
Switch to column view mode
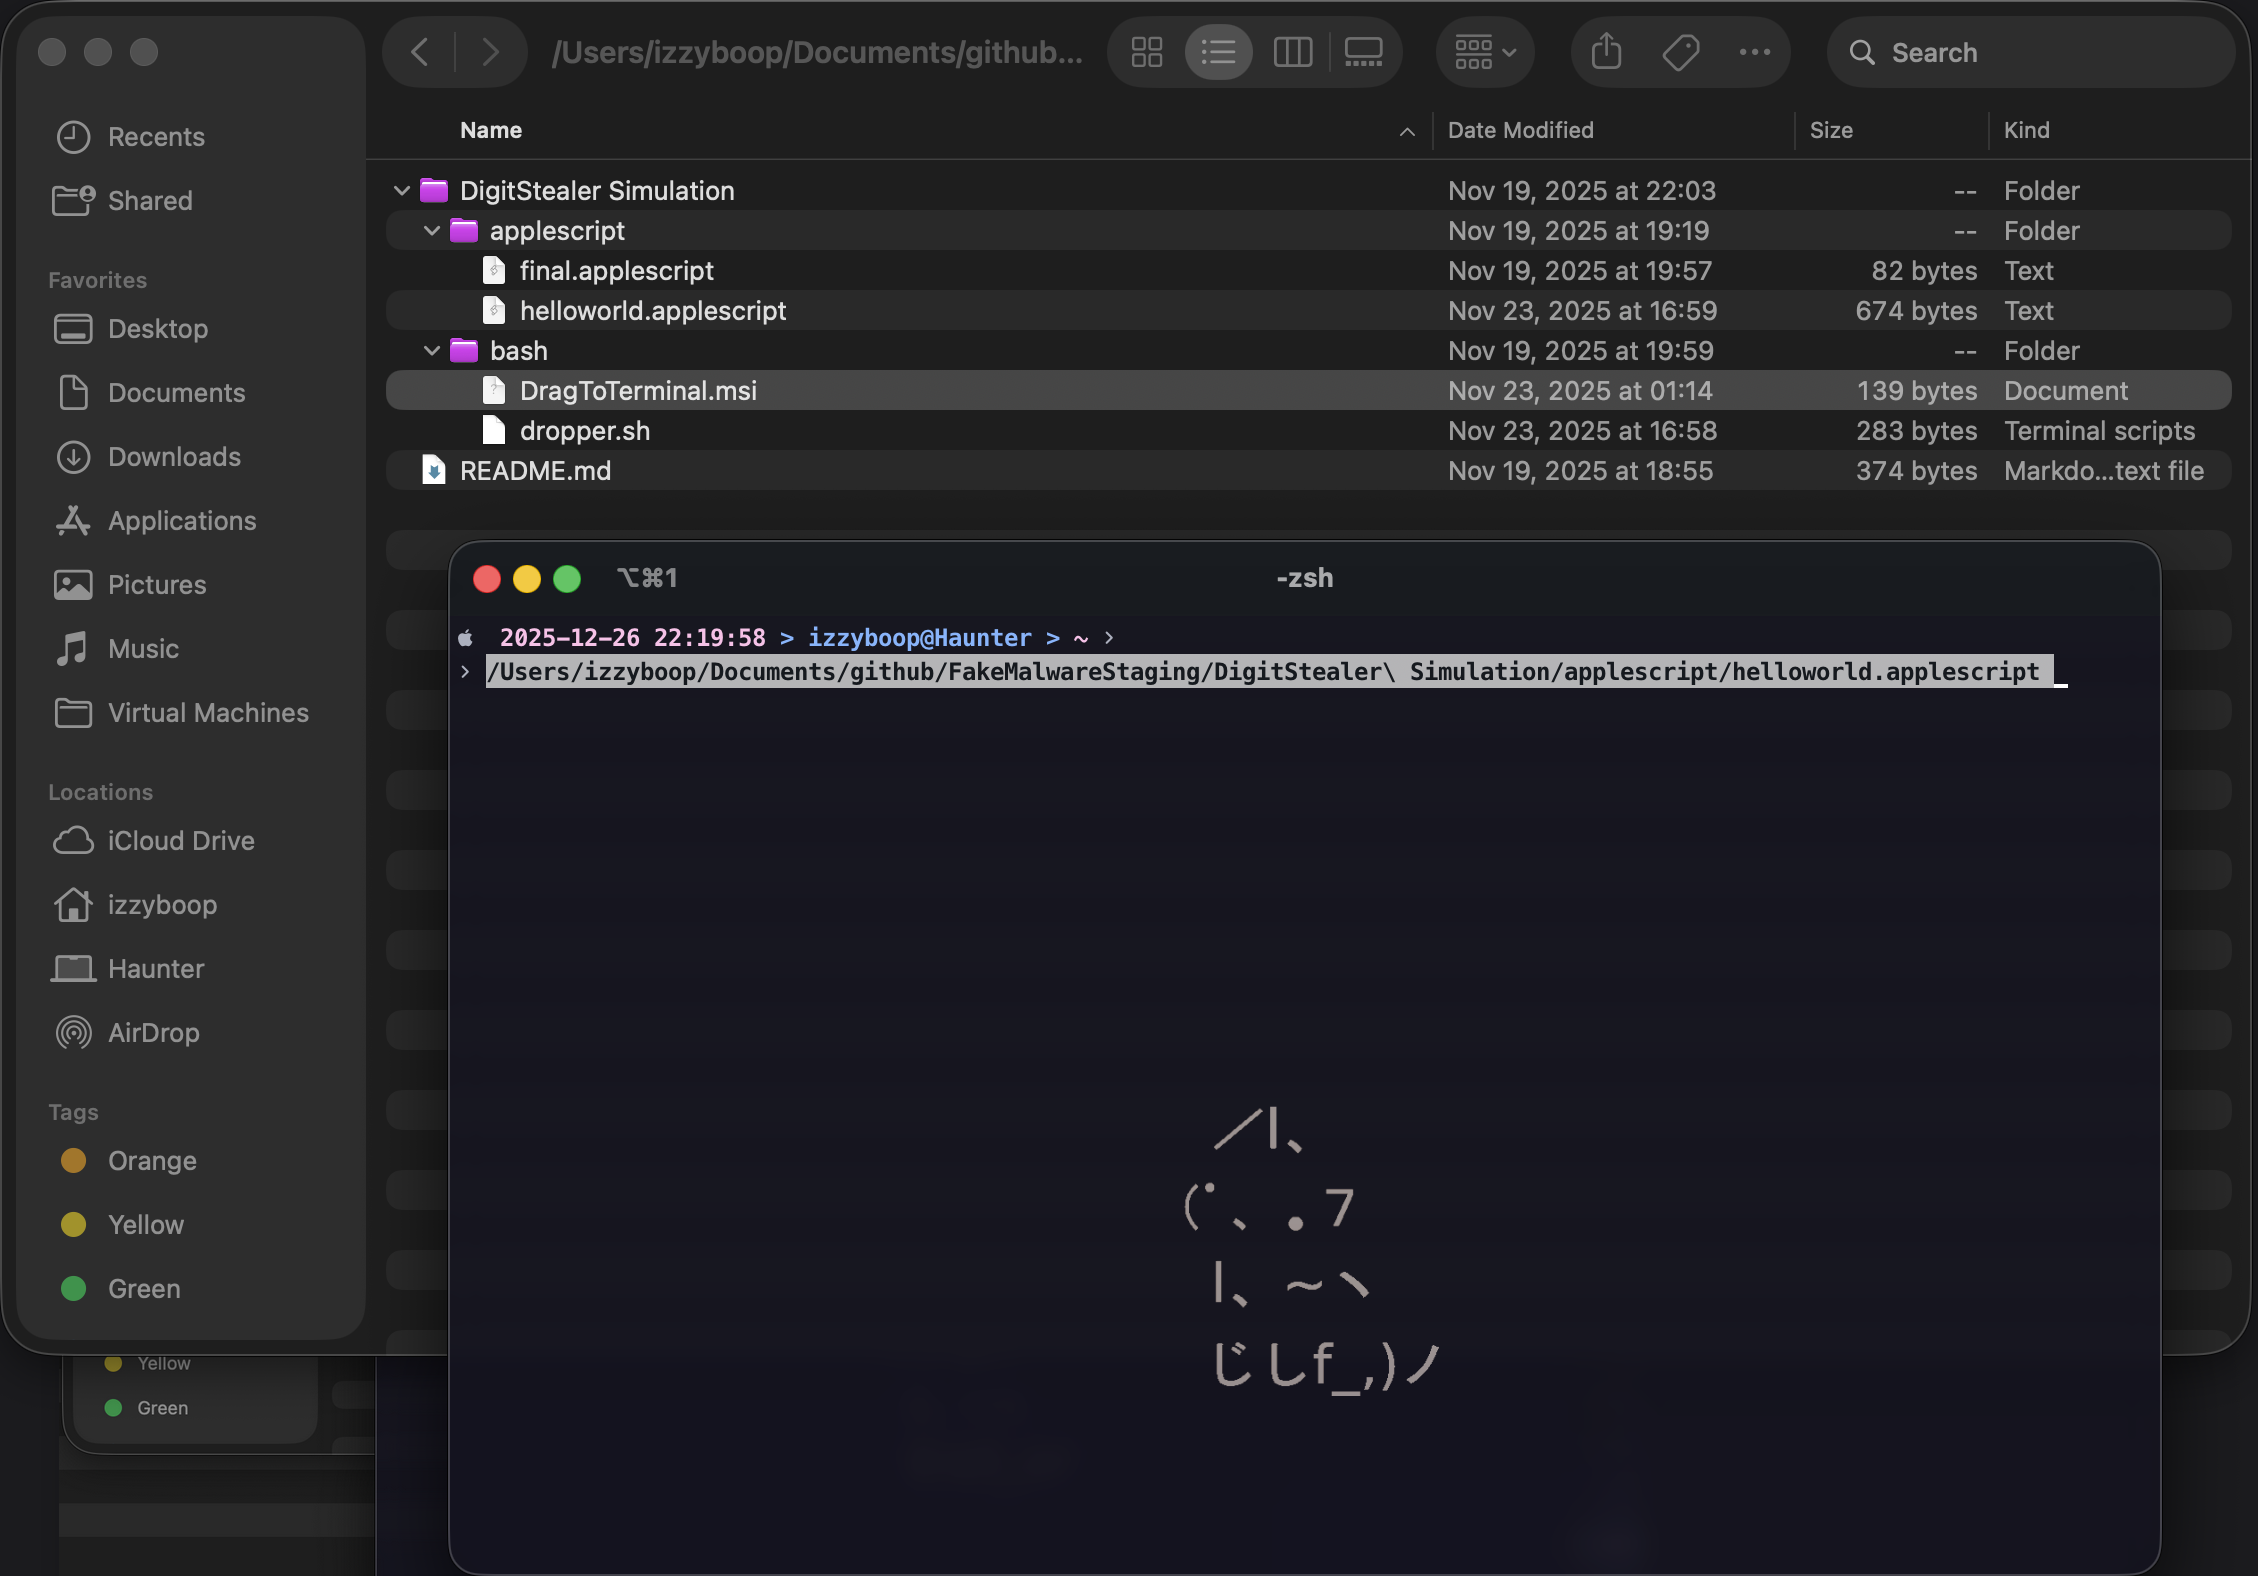click(1292, 52)
